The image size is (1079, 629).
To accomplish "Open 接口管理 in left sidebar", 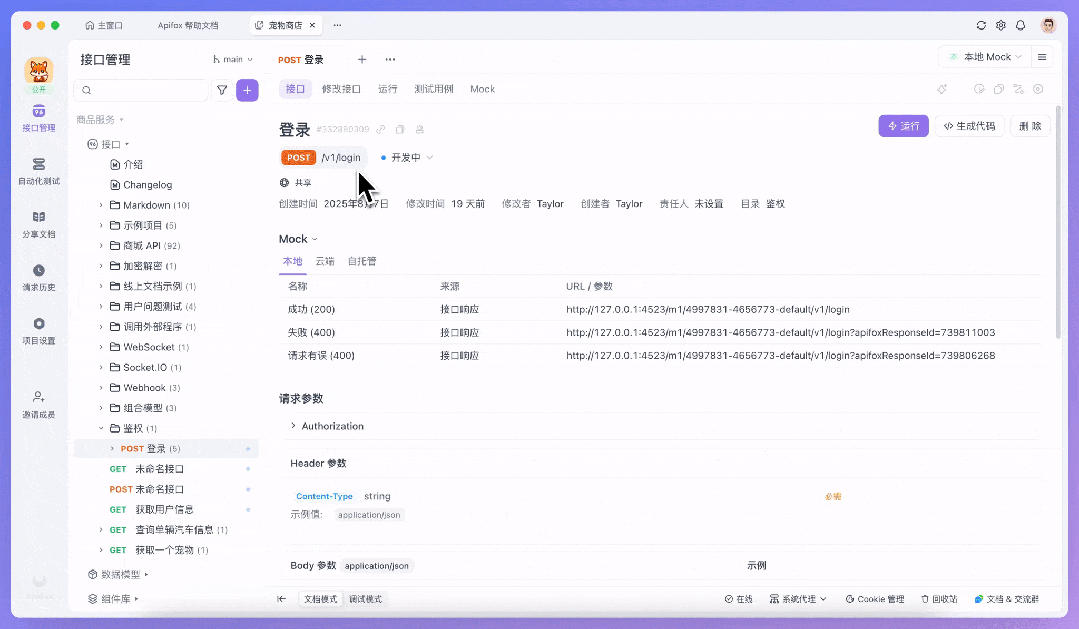I will pyautogui.click(x=39, y=118).
